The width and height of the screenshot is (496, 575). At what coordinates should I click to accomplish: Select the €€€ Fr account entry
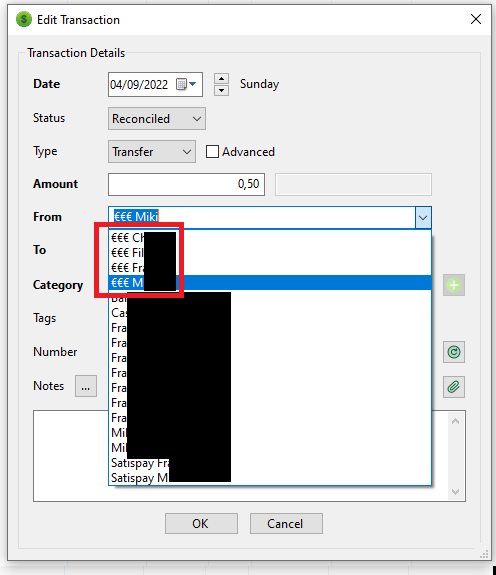tap(270, 267)
